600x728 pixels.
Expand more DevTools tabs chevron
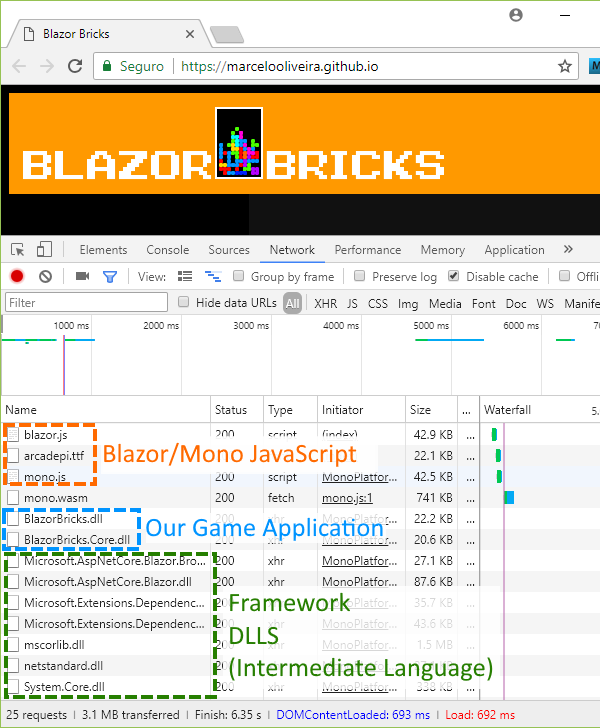568,250
